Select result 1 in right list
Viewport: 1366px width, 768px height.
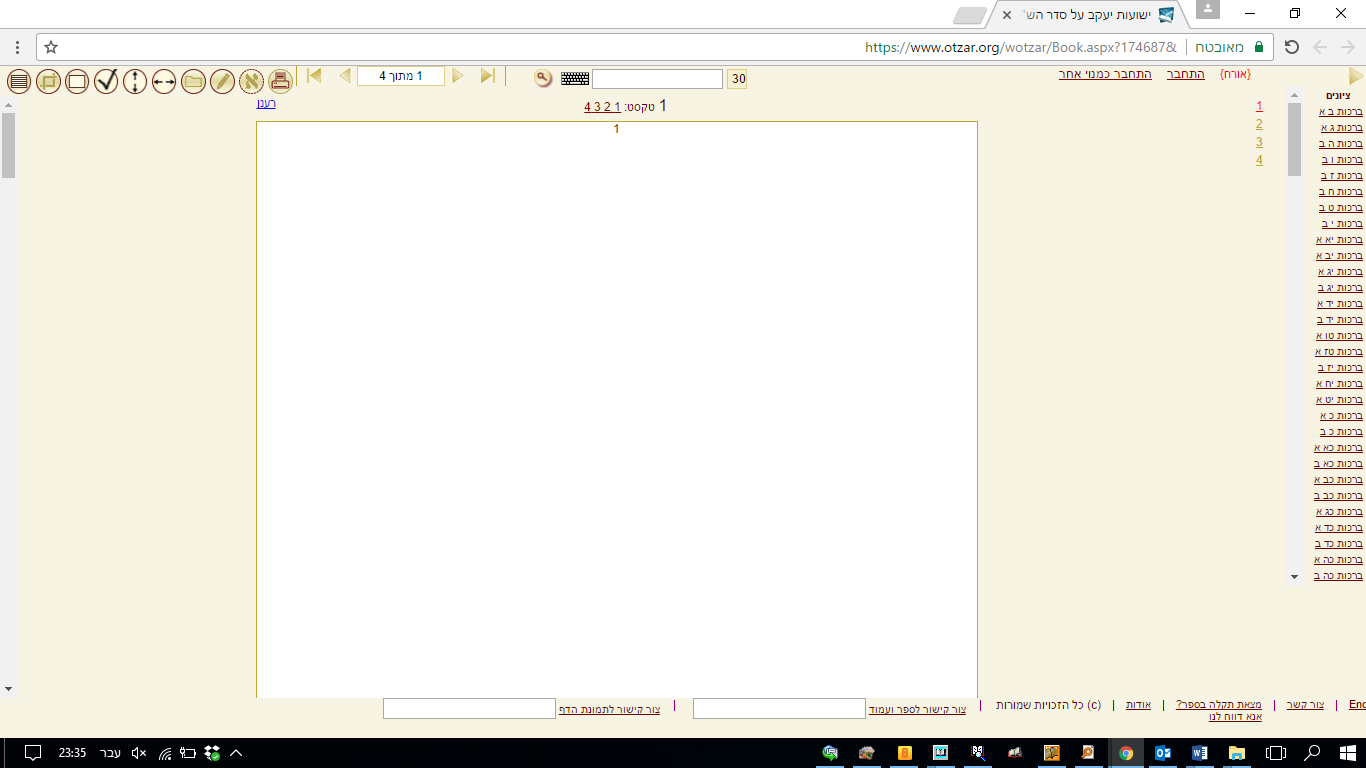(1260, 106)
